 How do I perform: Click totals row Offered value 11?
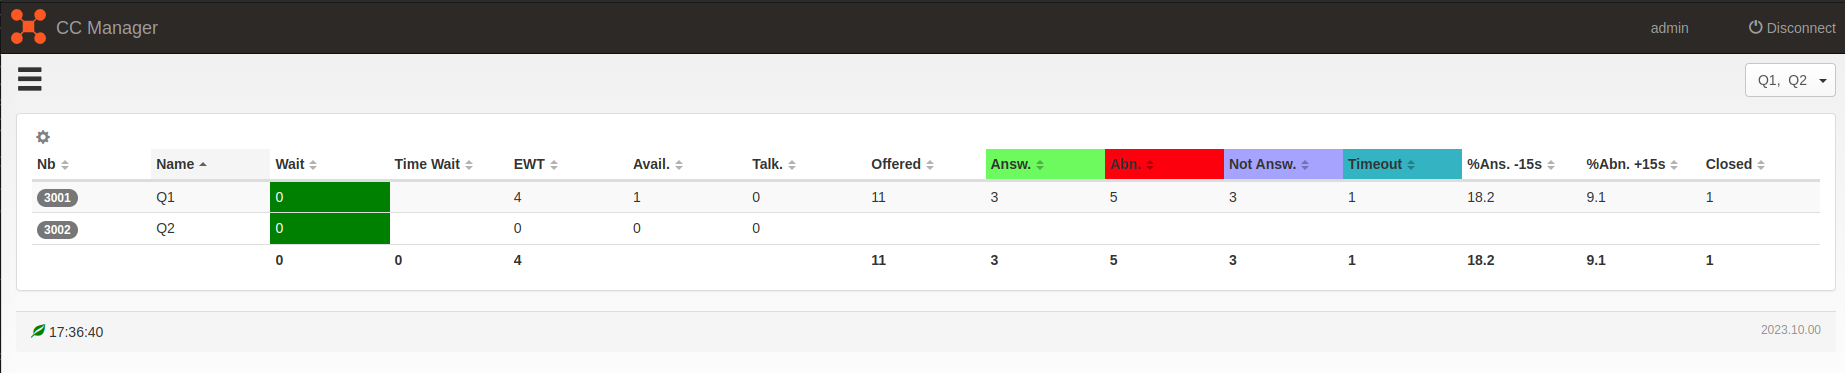(x=878, y=260)
